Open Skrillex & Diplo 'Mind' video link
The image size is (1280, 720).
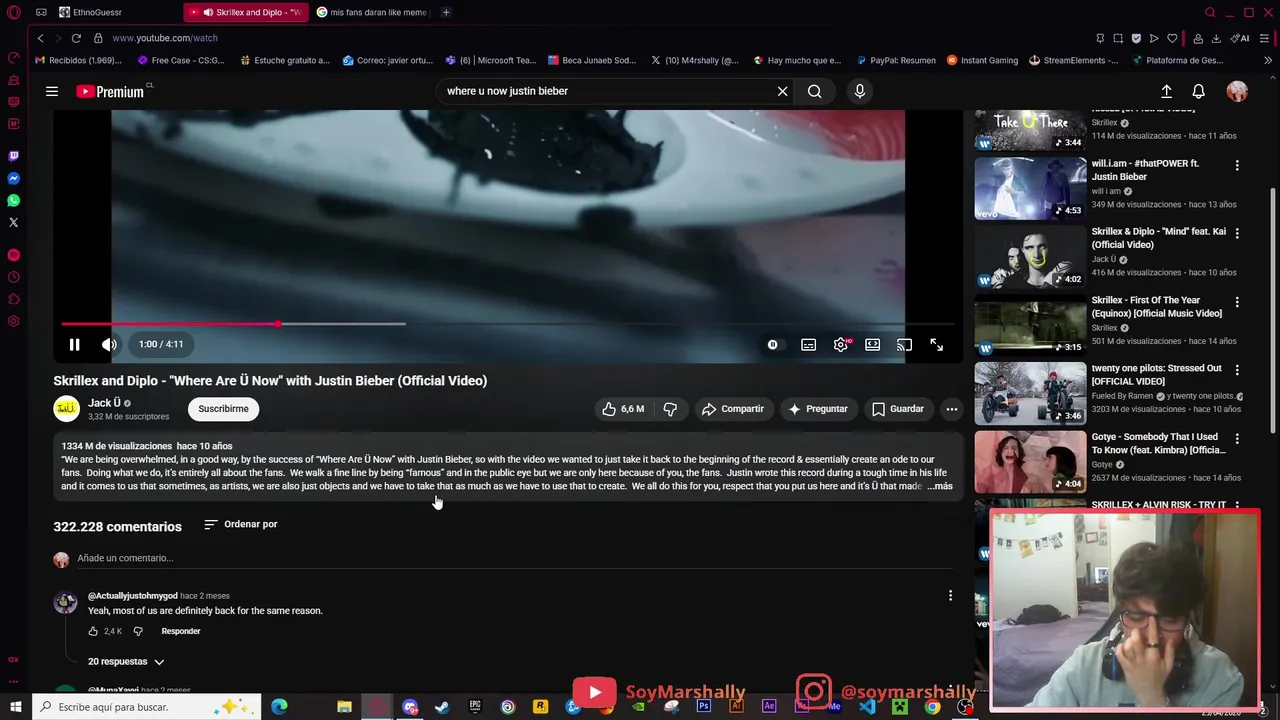pos(1158,238)
